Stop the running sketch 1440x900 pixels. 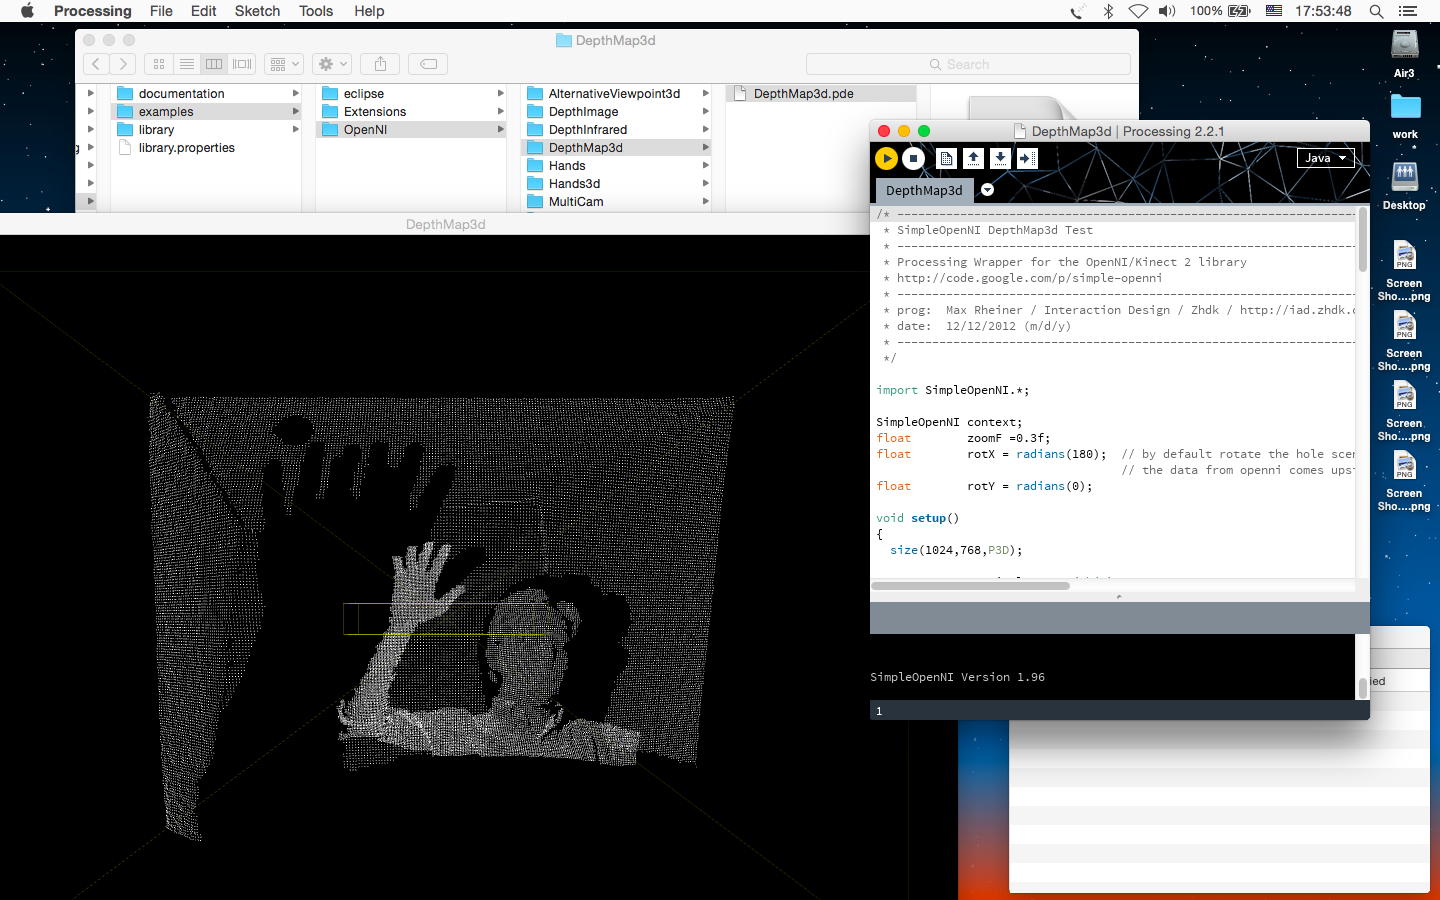pyautogui.click(x=913, y=158)
